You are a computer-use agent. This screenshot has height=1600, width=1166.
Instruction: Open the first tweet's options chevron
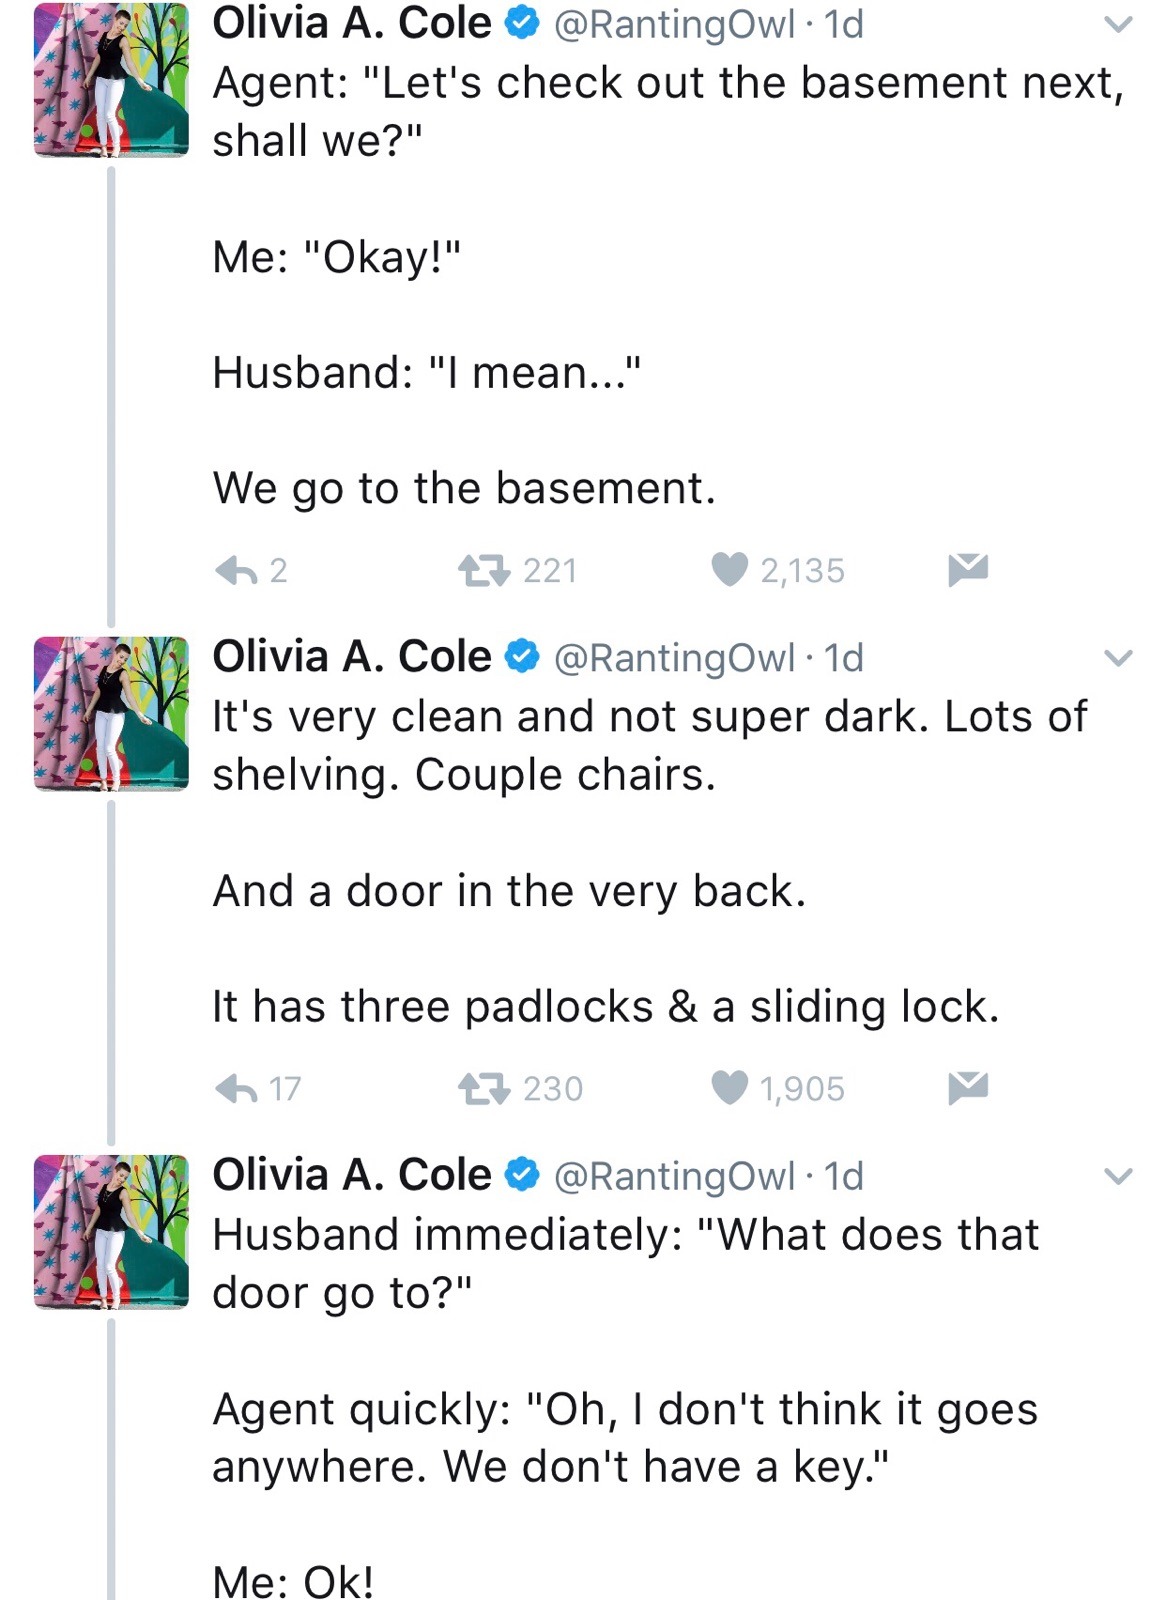point(1118,23)
